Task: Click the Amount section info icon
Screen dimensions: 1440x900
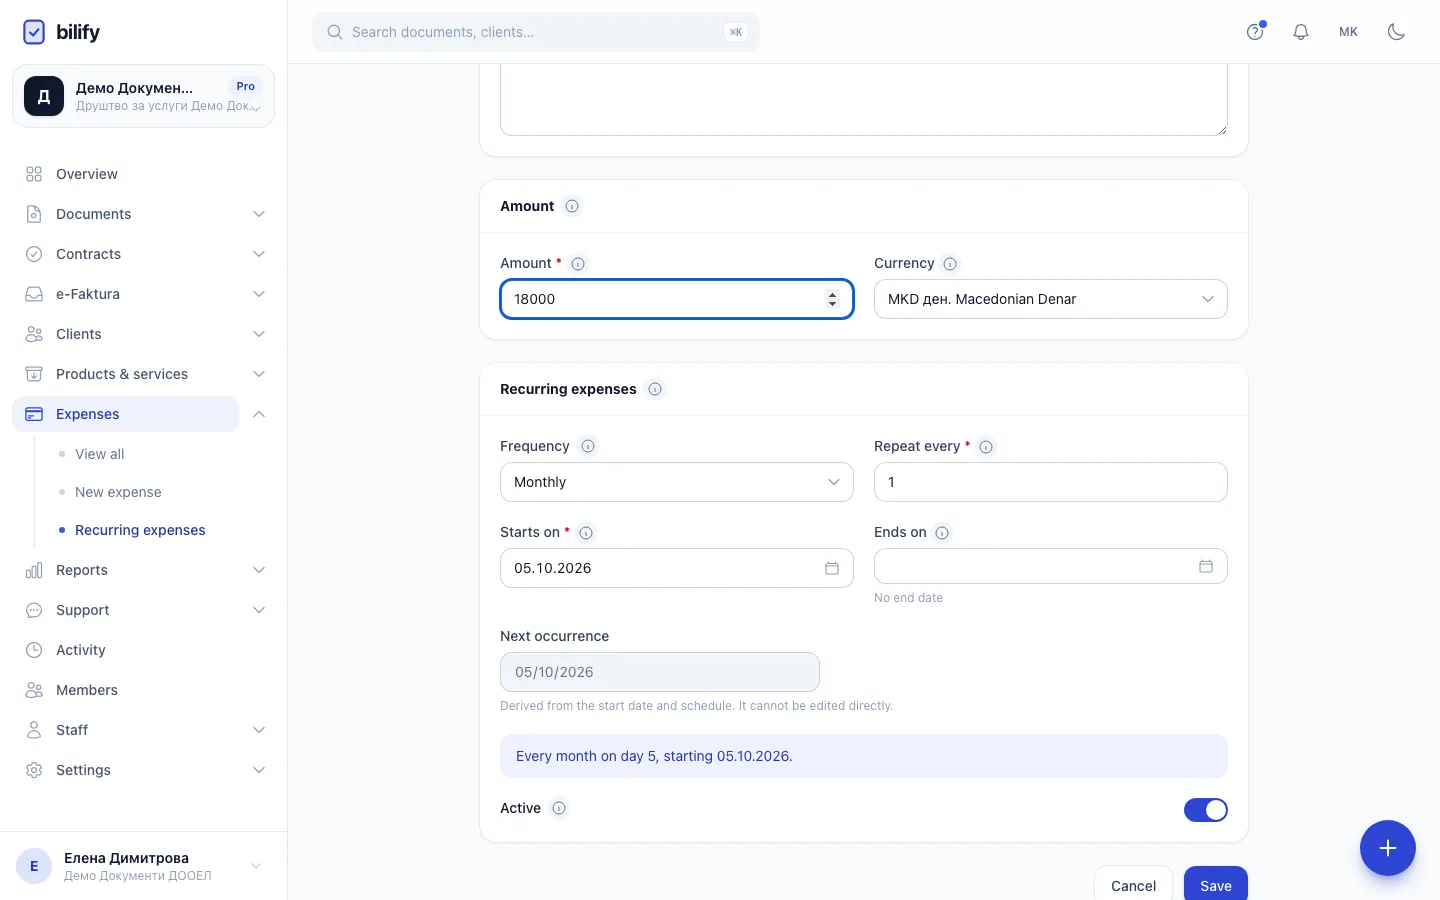Action: coord(572,206)
